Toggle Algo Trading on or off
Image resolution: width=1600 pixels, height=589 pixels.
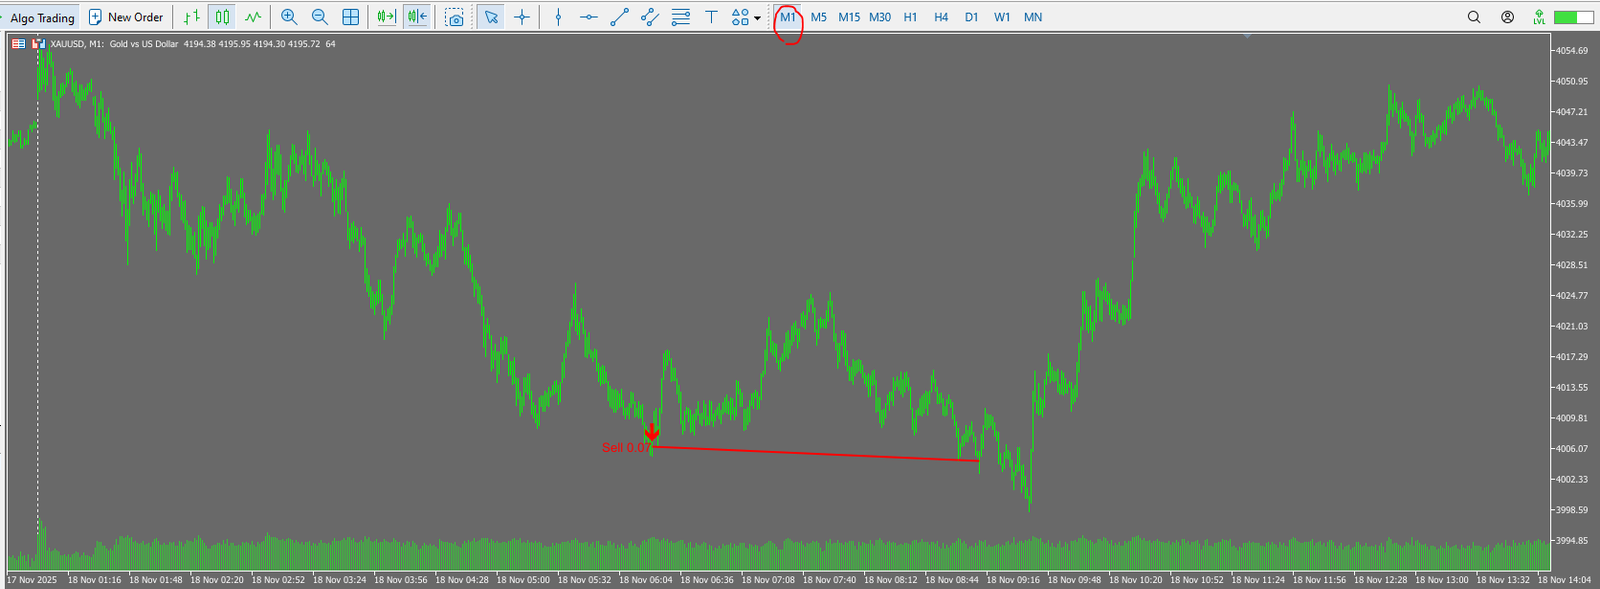click(x=41, y=17)
